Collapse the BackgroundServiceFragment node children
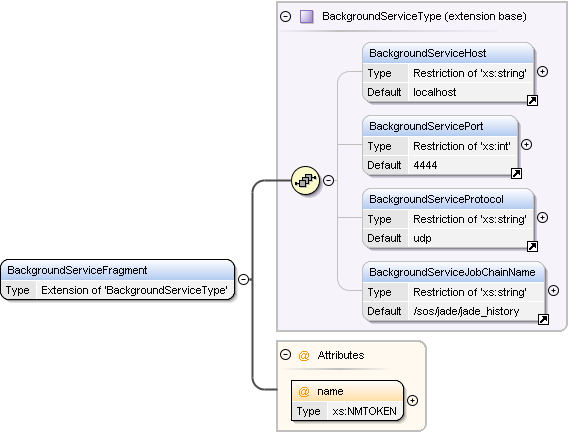Image resolution: width=585 pixels, height=433 pixels. 243,279
